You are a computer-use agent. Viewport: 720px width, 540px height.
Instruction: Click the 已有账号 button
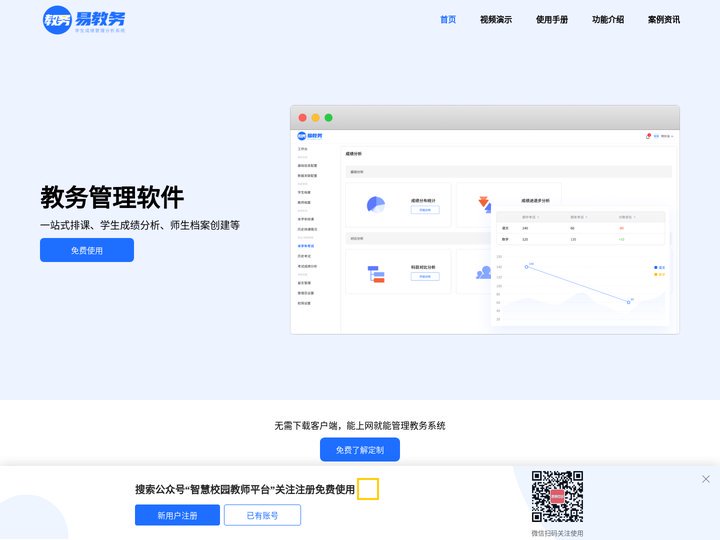click(262, 515)
